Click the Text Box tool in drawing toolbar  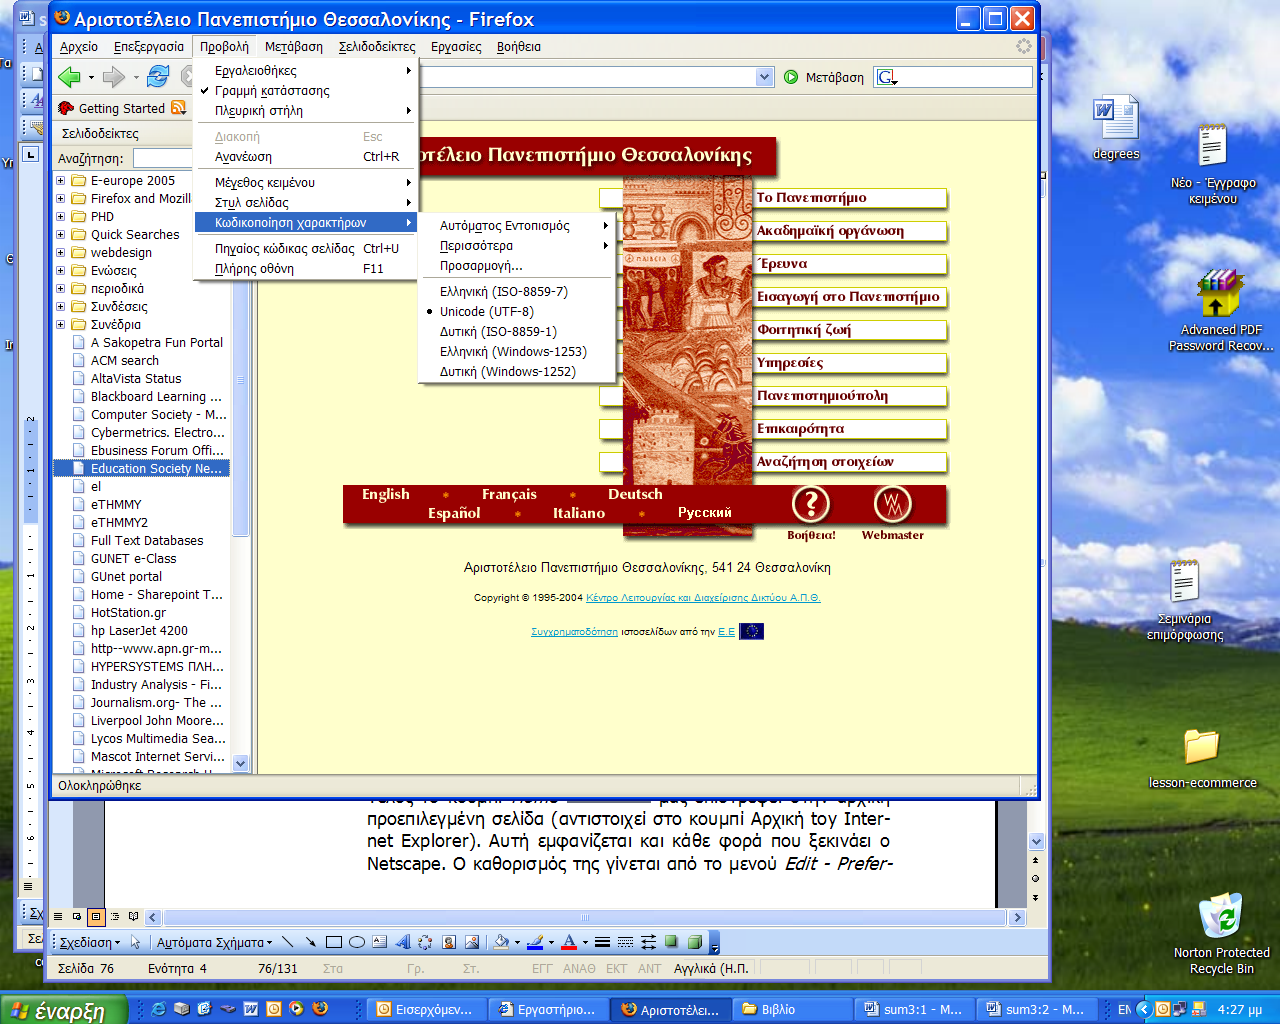tap(379, 942)
